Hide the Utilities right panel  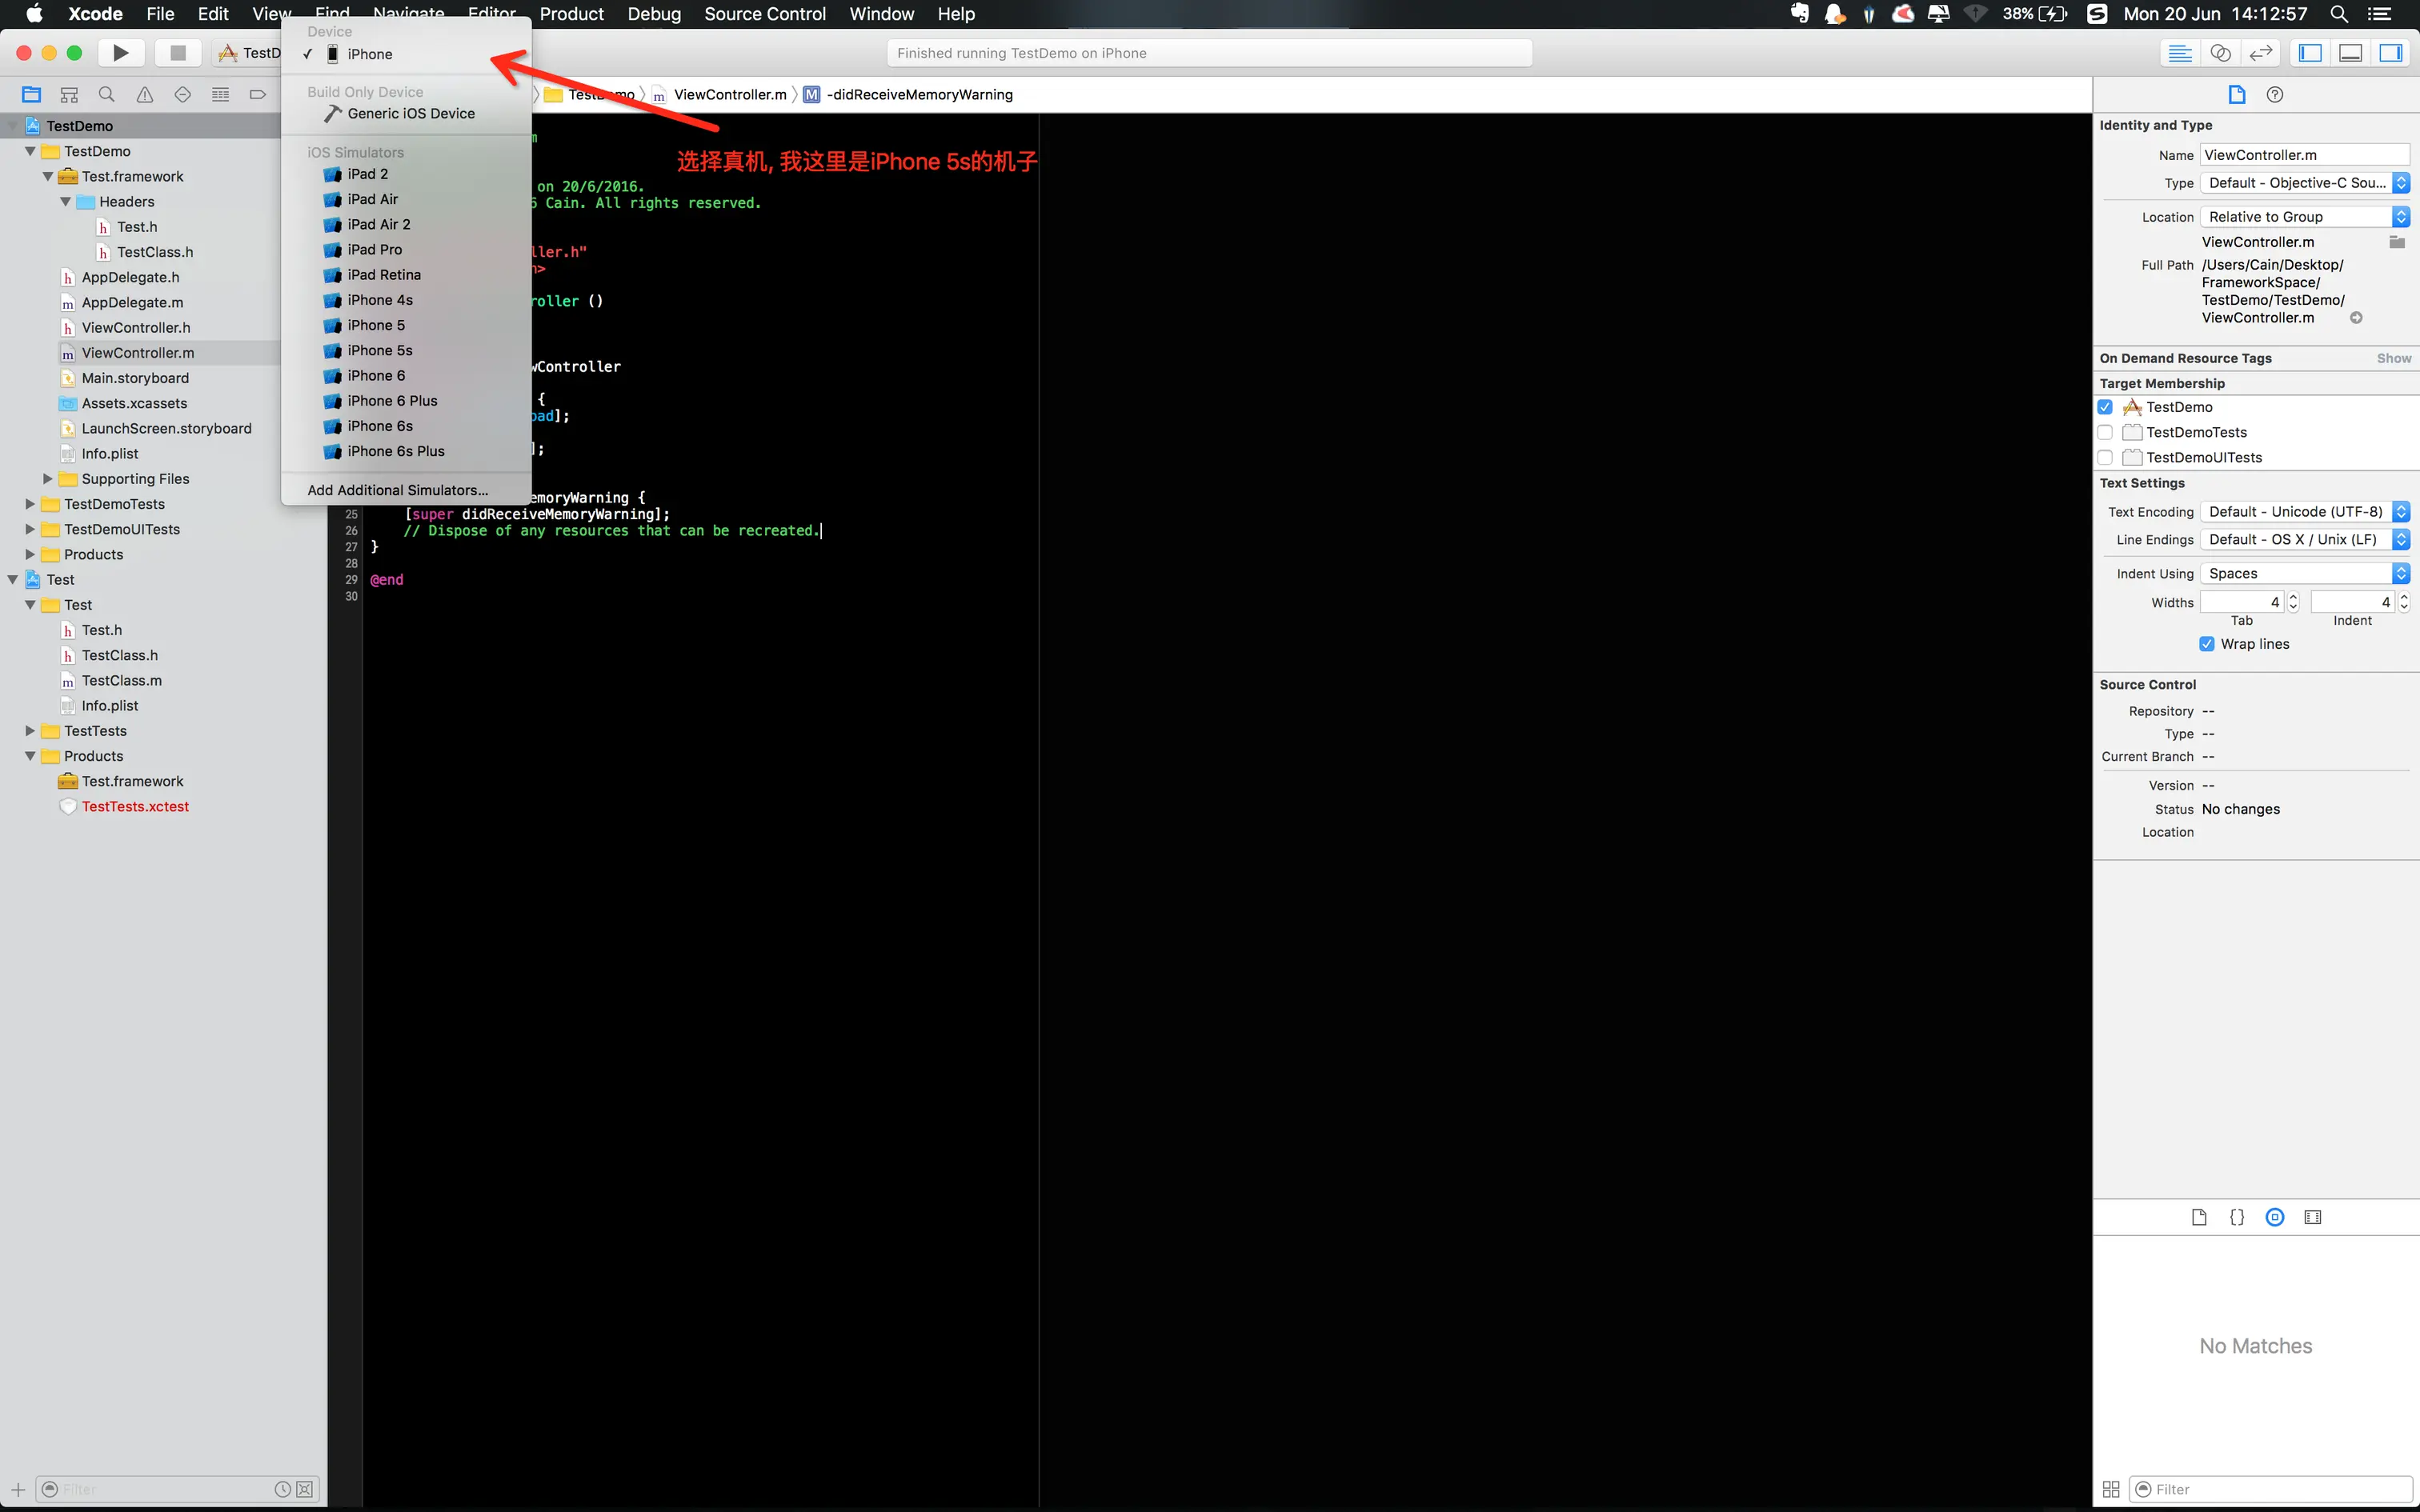click(2391, 53)
